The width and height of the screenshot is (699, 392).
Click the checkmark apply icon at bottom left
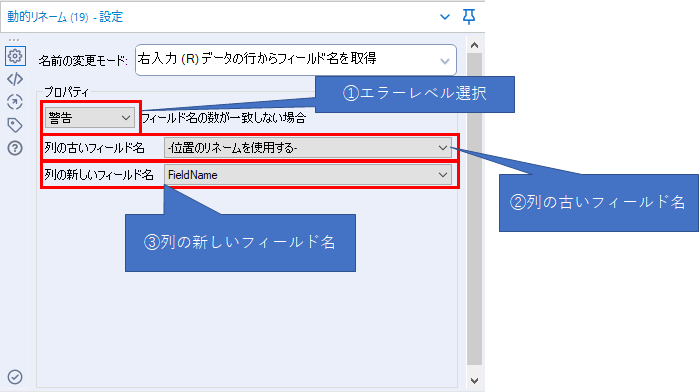pos(15,377)
